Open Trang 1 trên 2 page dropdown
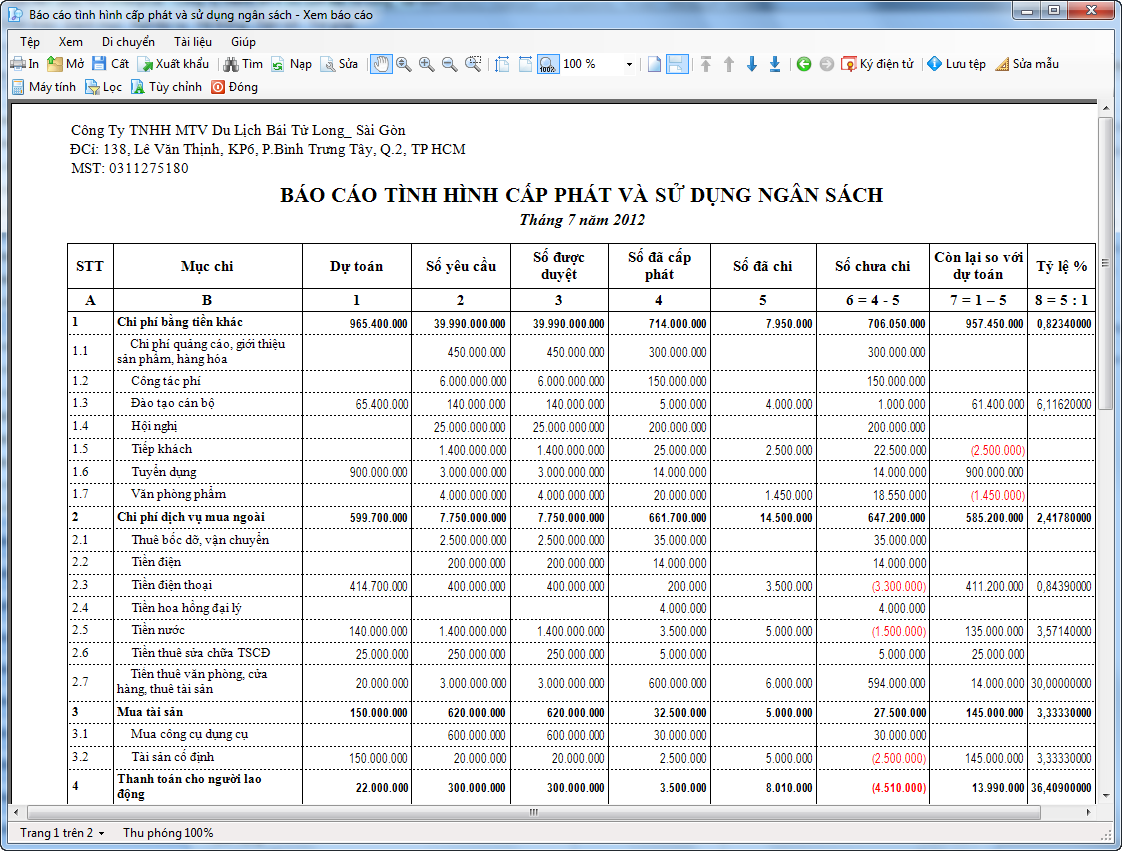 pyautogui.click(x=62, y=832)
